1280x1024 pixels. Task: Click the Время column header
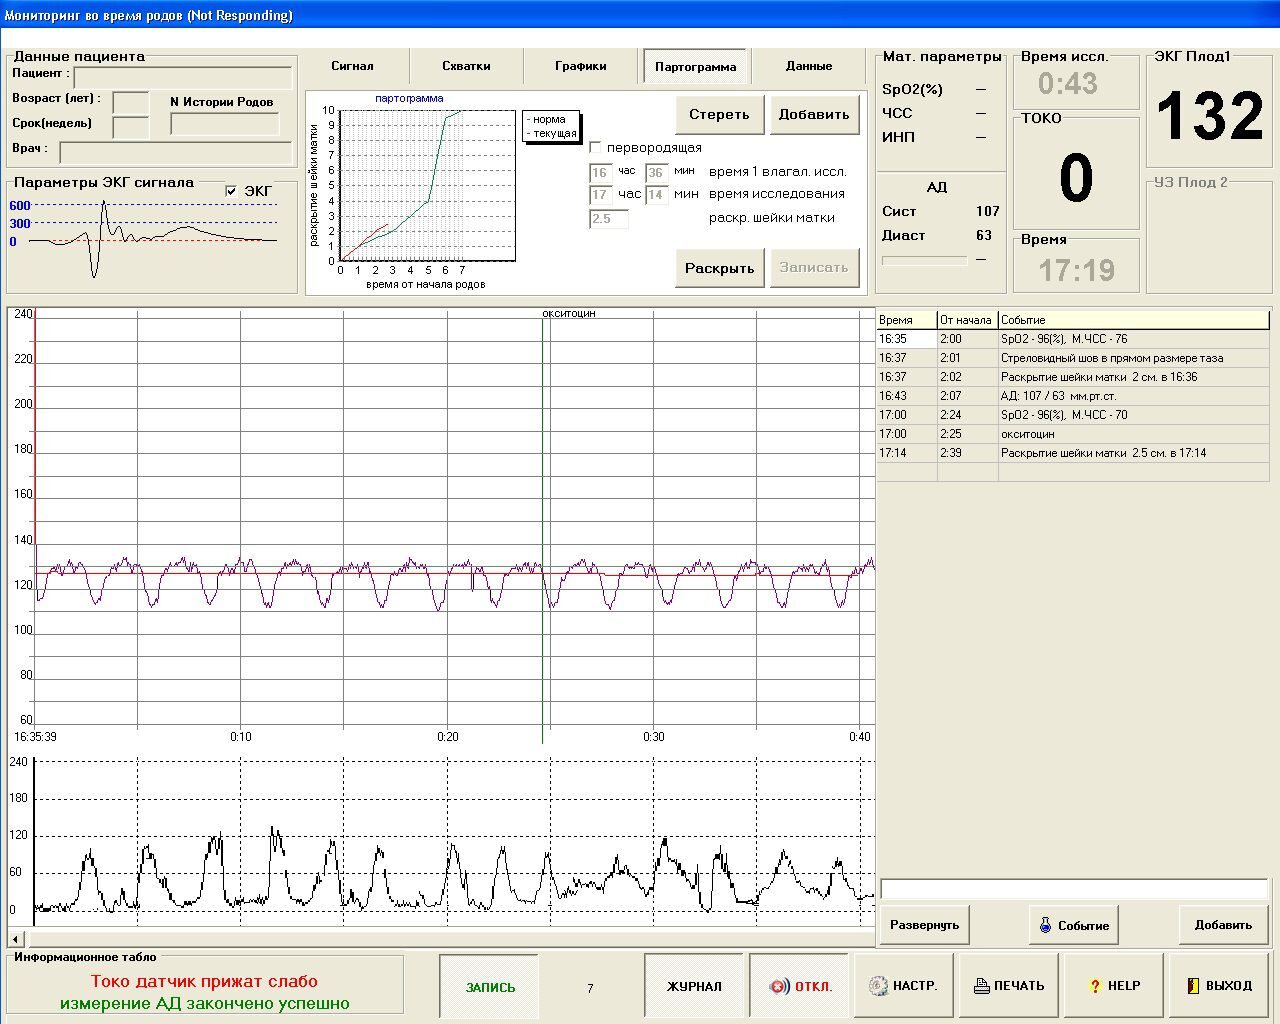click(x=907, y=320)
